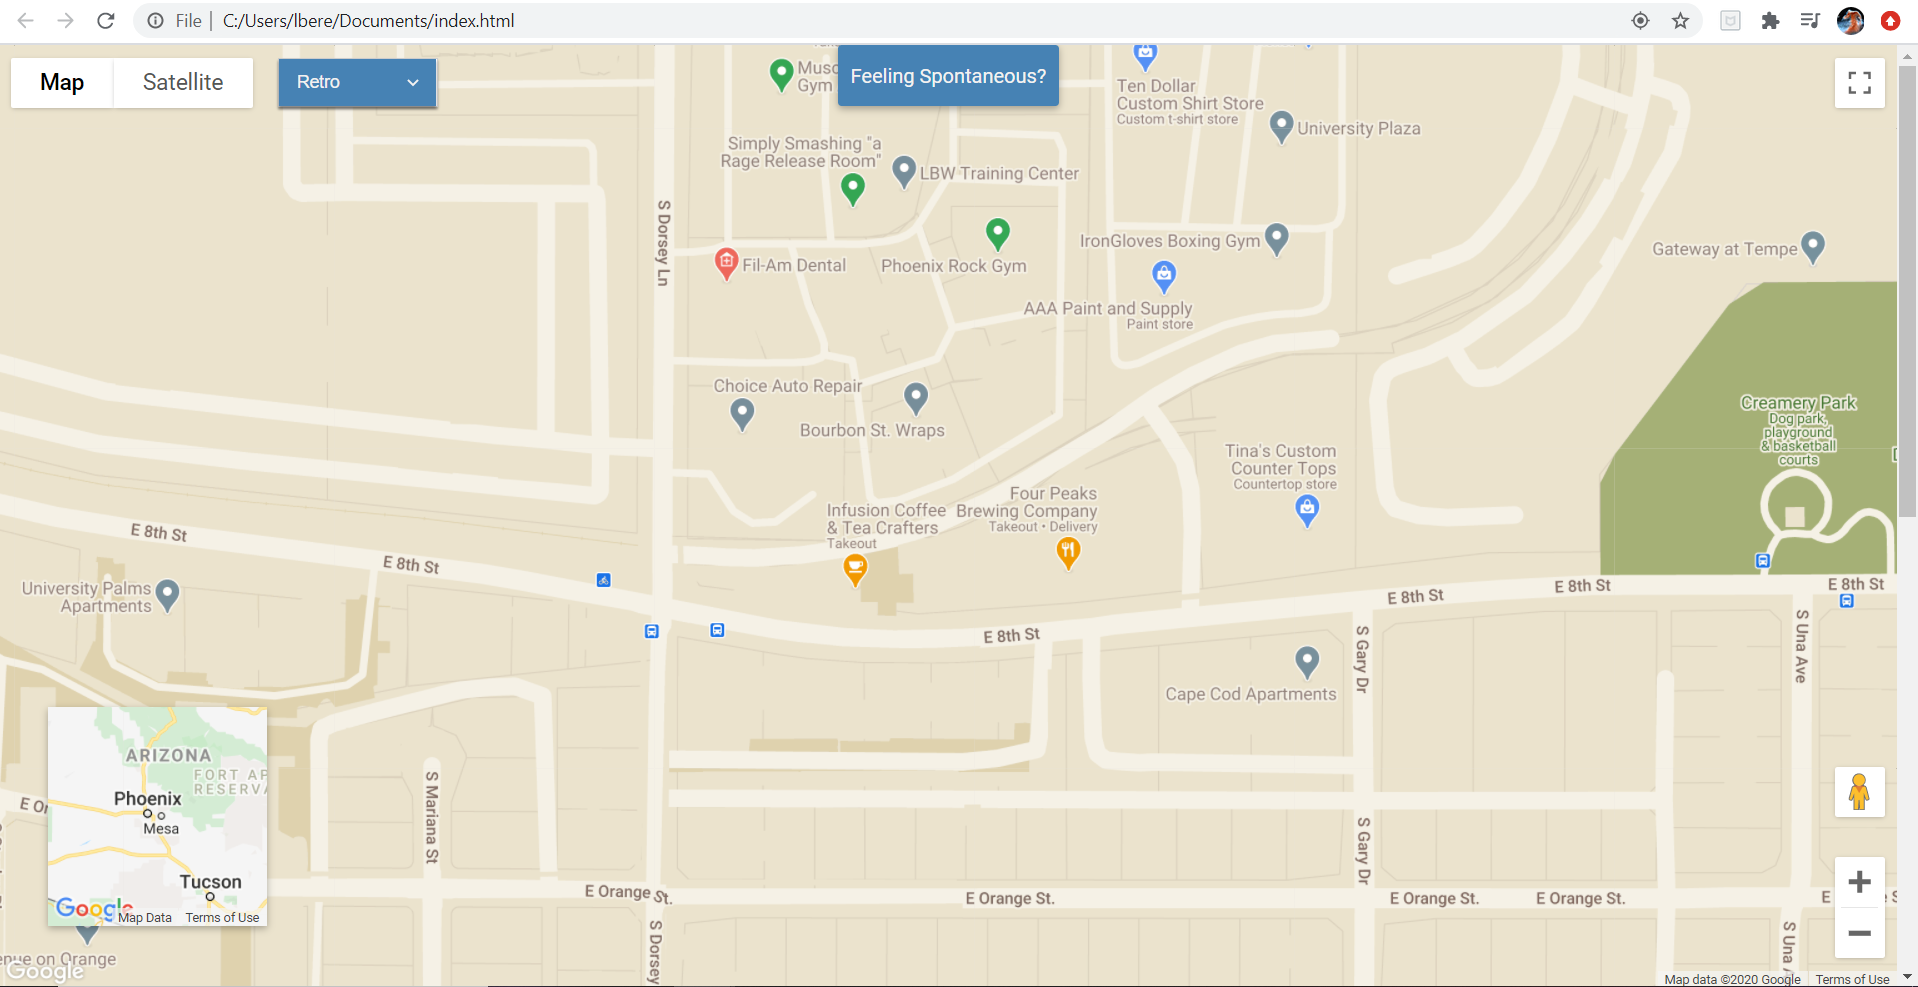Click the pin above Bourbon St. Wraps
1918x987 pixels.
pos(916,398)
